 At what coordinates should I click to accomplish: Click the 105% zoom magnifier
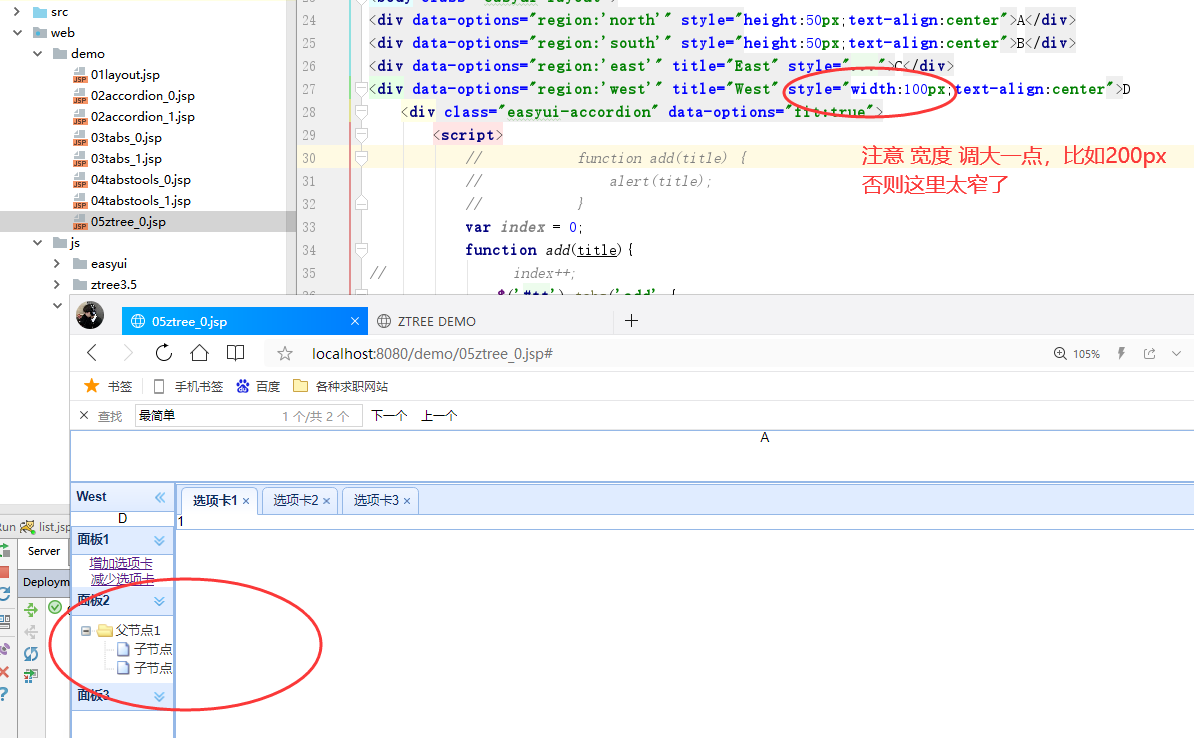(1060, 353)
